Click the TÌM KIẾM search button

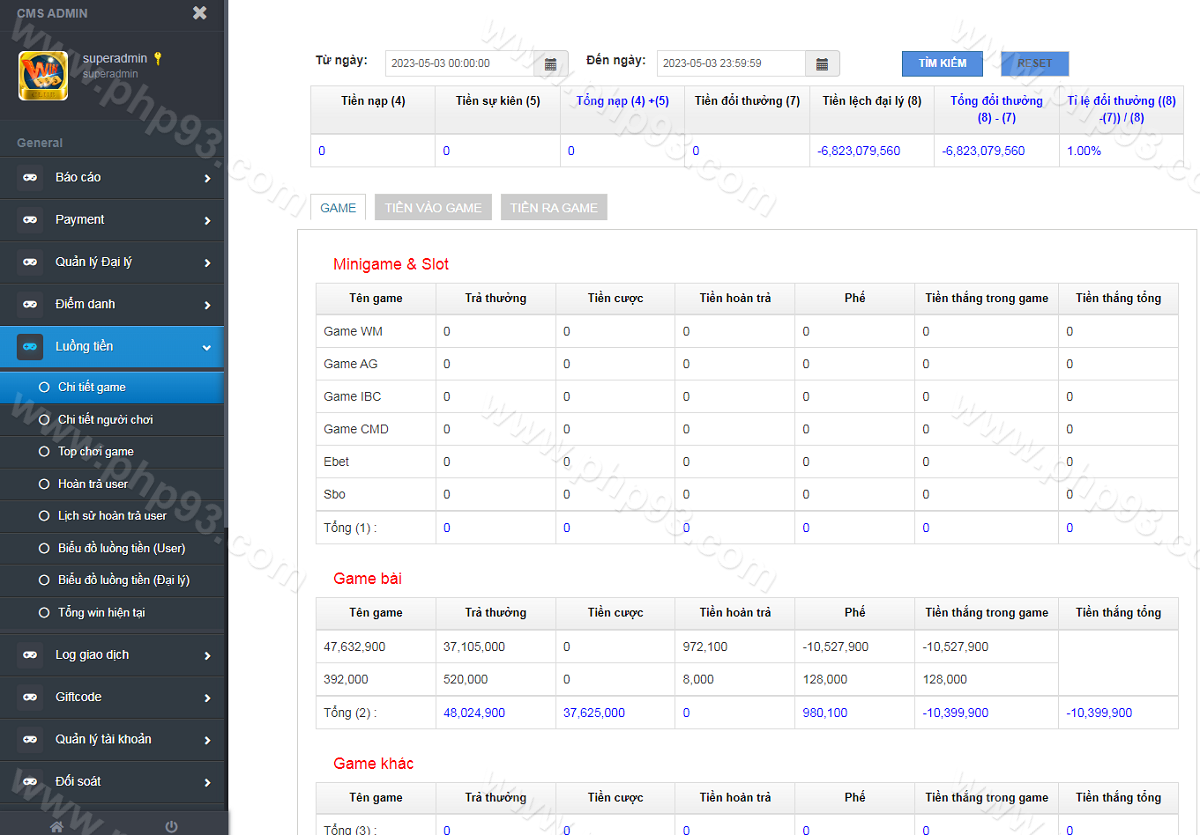coord(942,63)
